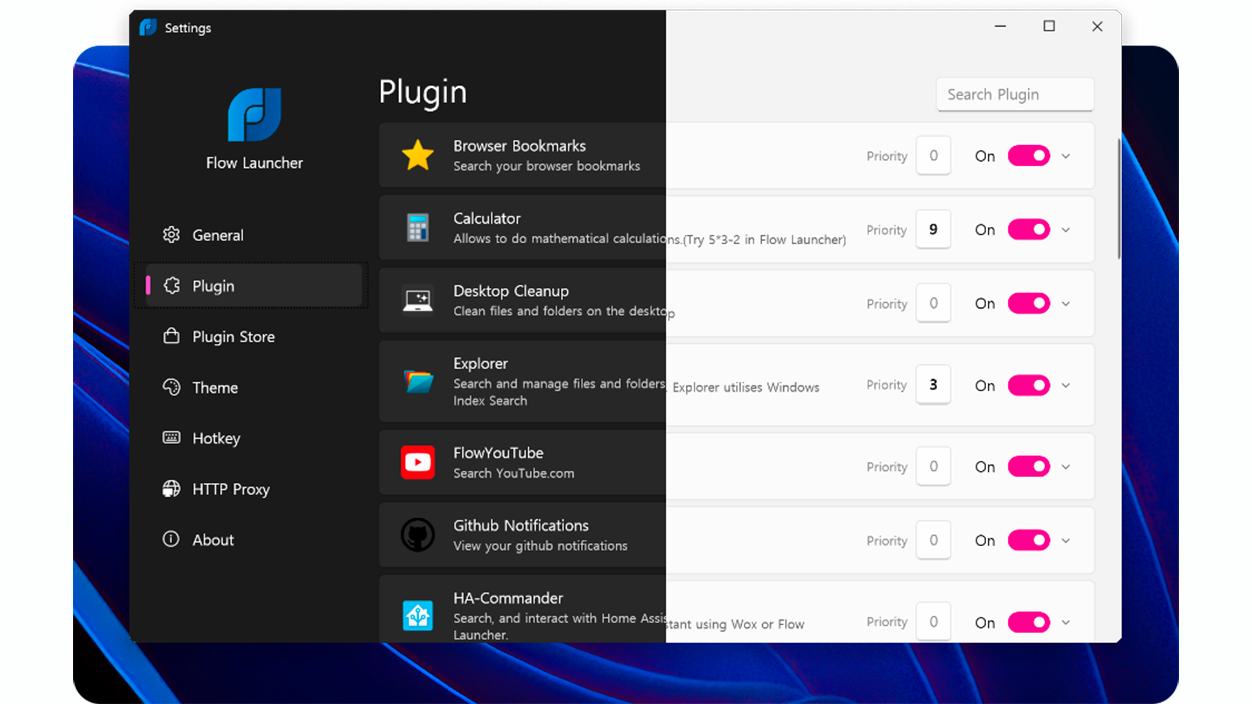
Task: Click the Explorer folder plugin icon
Action: 417,382
